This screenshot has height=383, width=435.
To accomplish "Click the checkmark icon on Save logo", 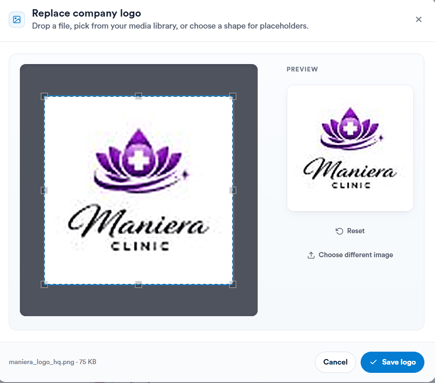I will [373, 362].
